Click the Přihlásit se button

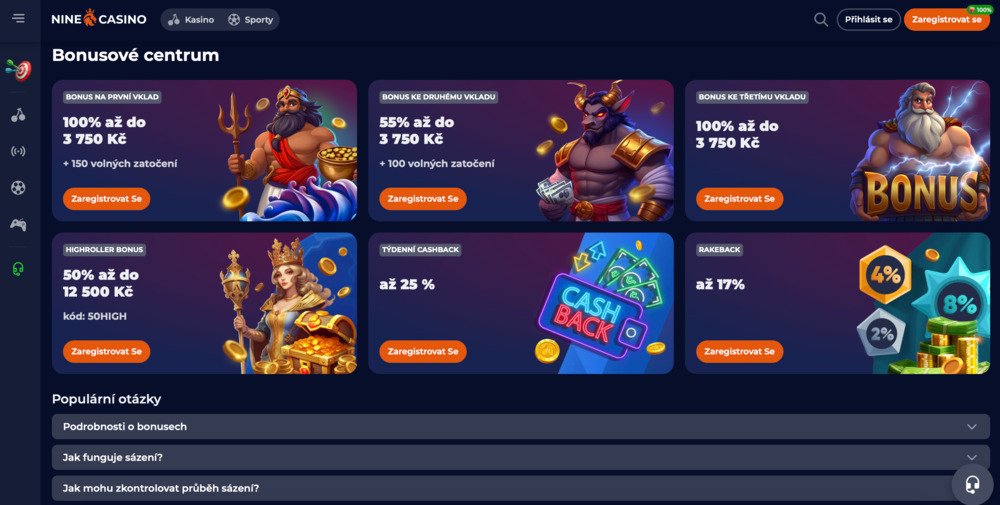pyautogui.click(x=869, y=20)
